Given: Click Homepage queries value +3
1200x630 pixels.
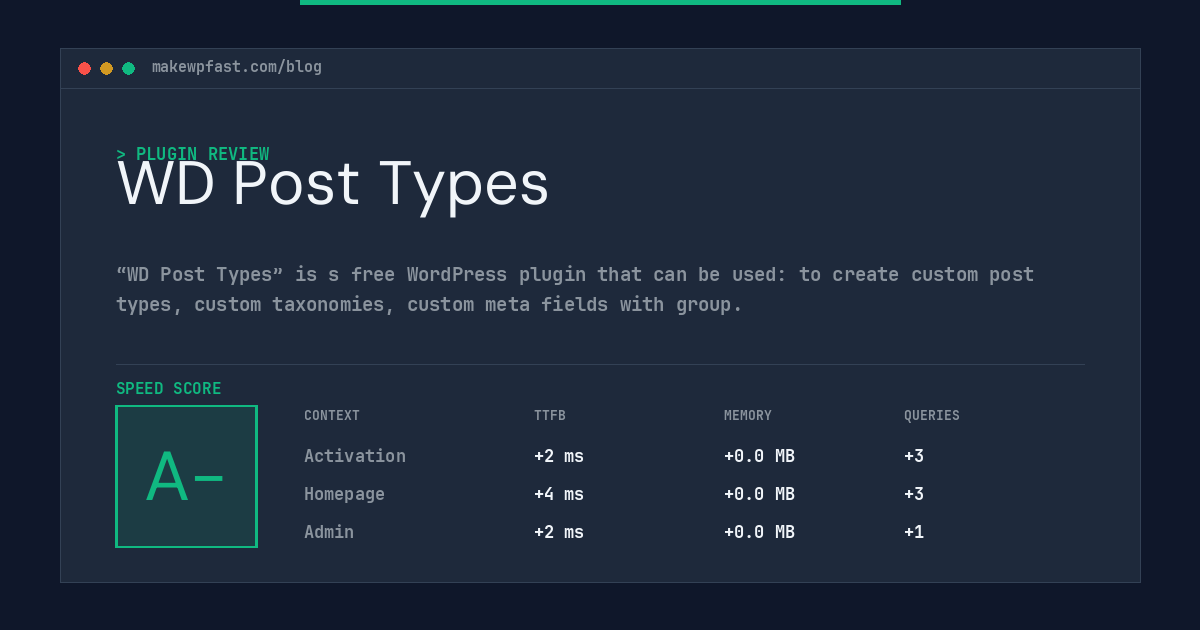Looking at the screenshot, I should click(914, 494).
